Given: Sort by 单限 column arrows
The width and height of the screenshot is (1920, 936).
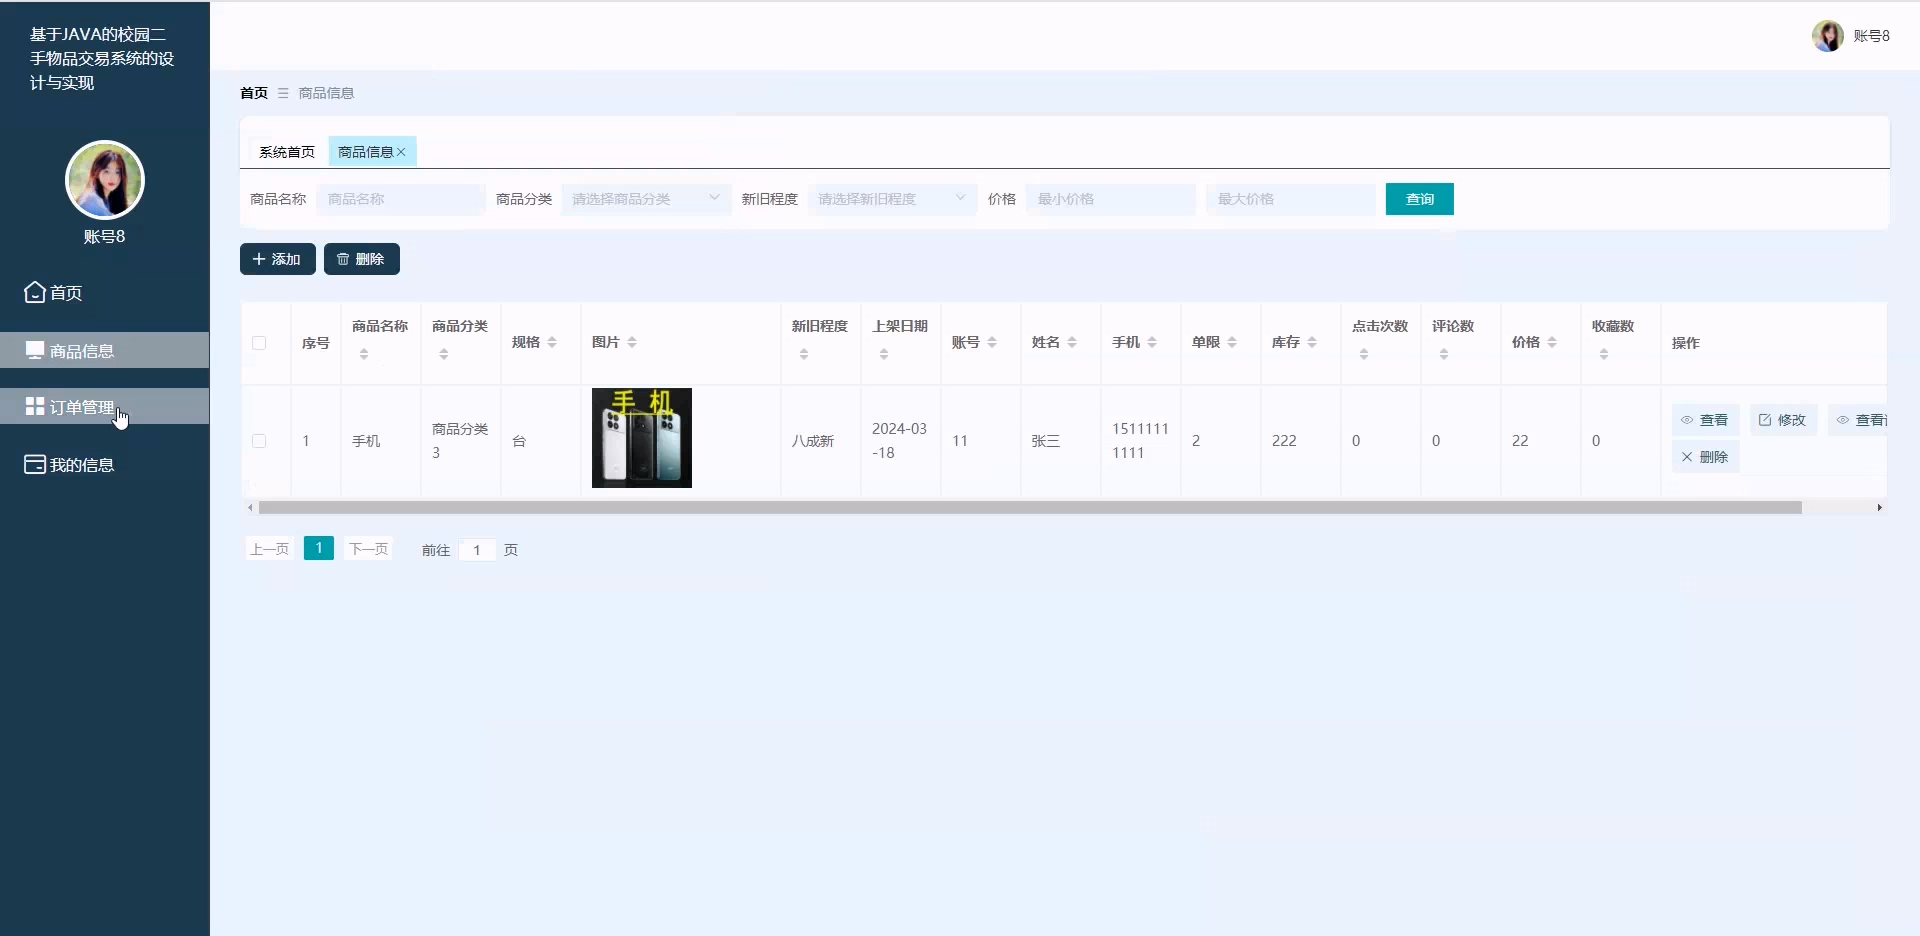Looking at the screenshot, I should click(x=1232, y=342).
